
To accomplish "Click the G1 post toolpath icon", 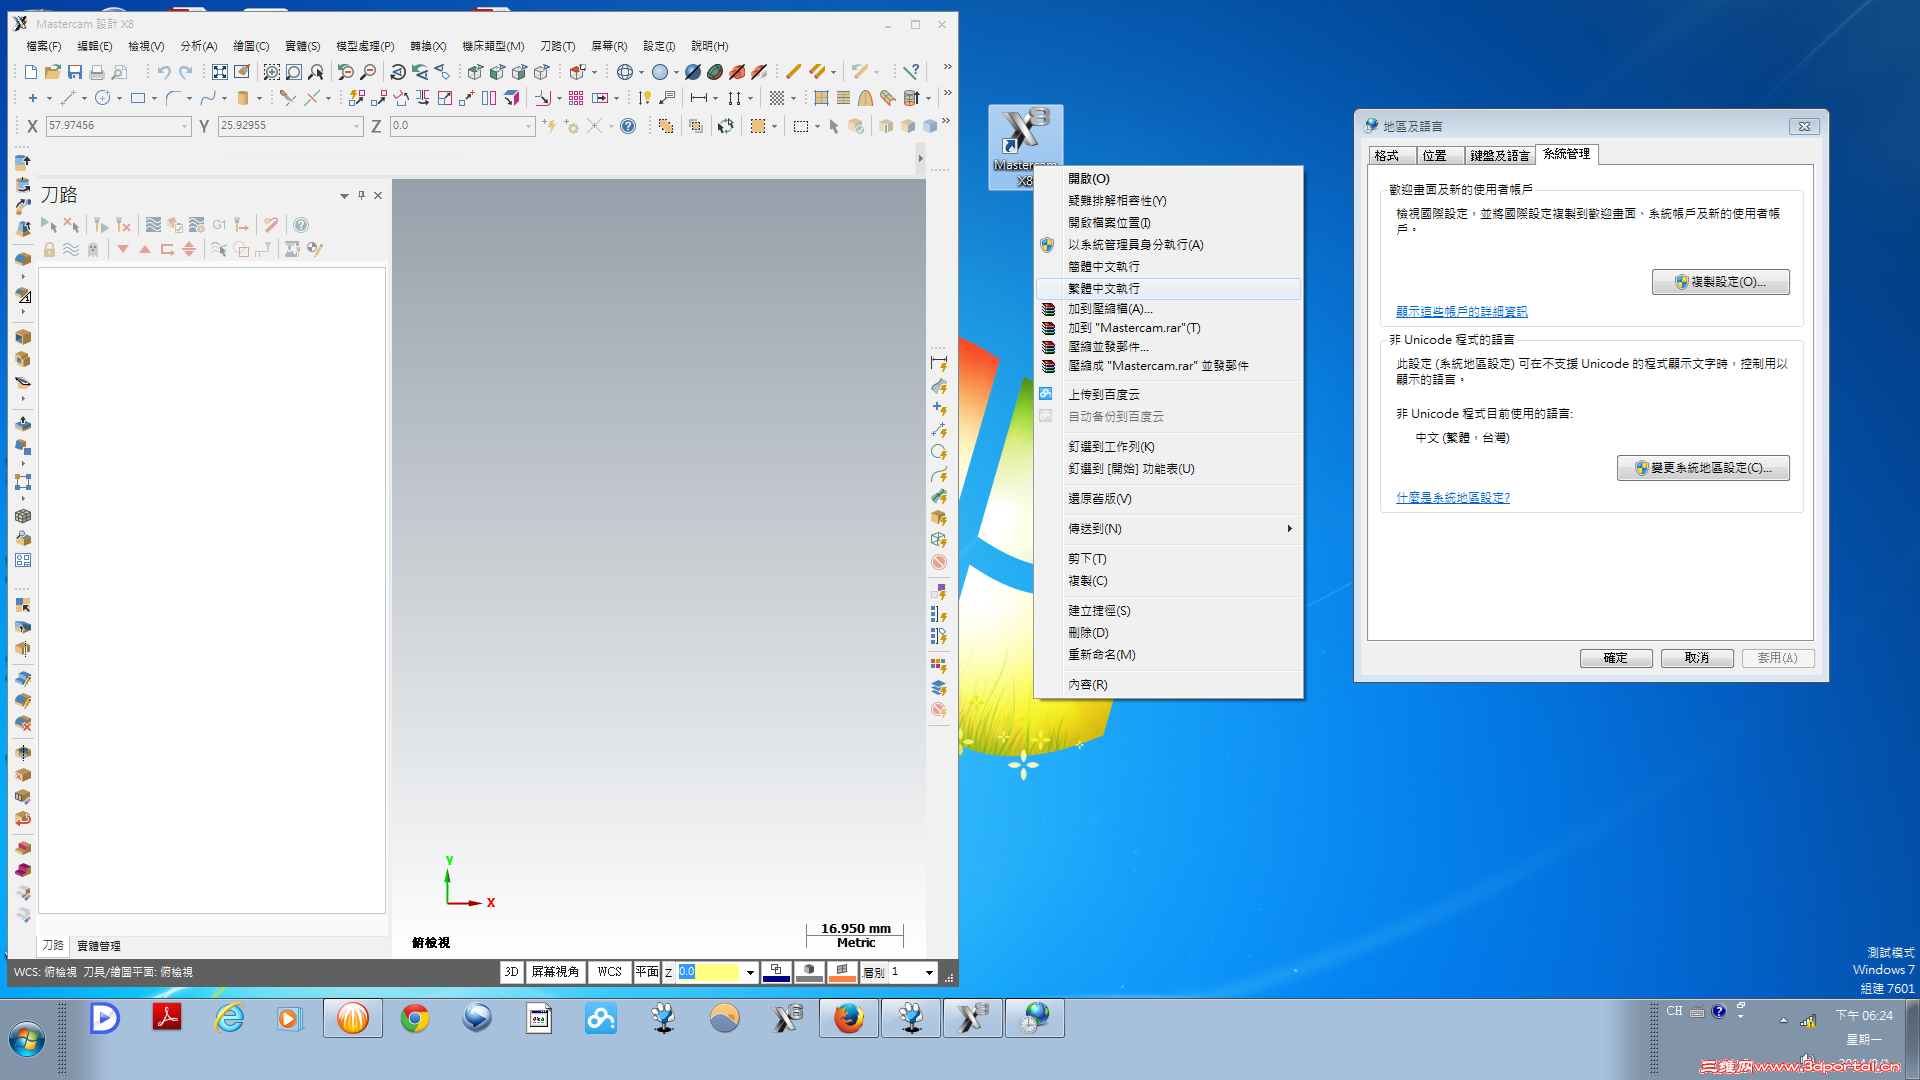I will (x=219, y=225).
